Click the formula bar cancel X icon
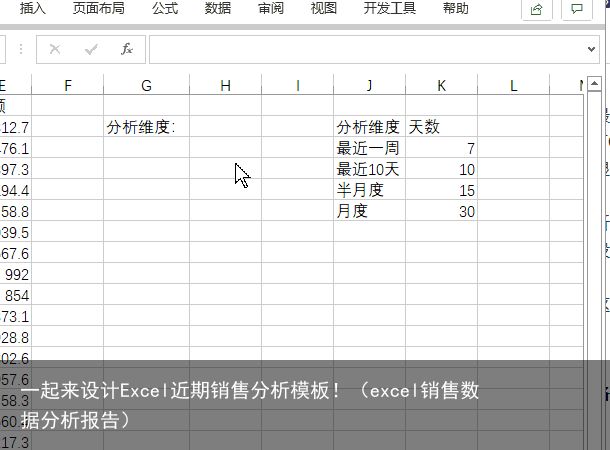 55,49
